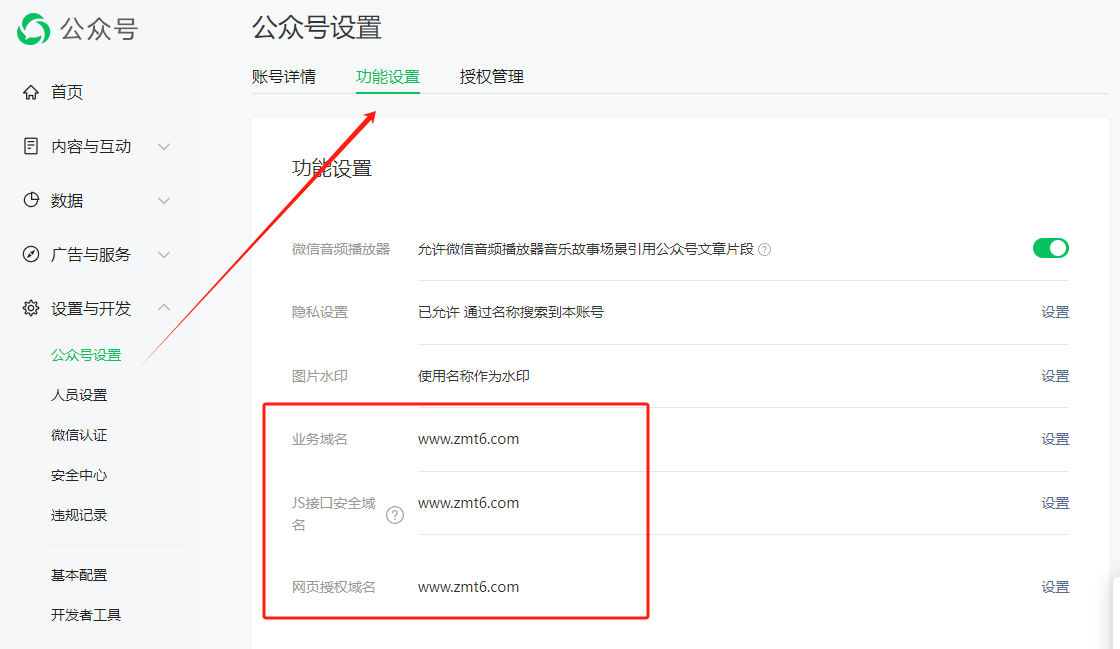
Task: Click the 内容与互动 document icon
Action: (31, 146)
